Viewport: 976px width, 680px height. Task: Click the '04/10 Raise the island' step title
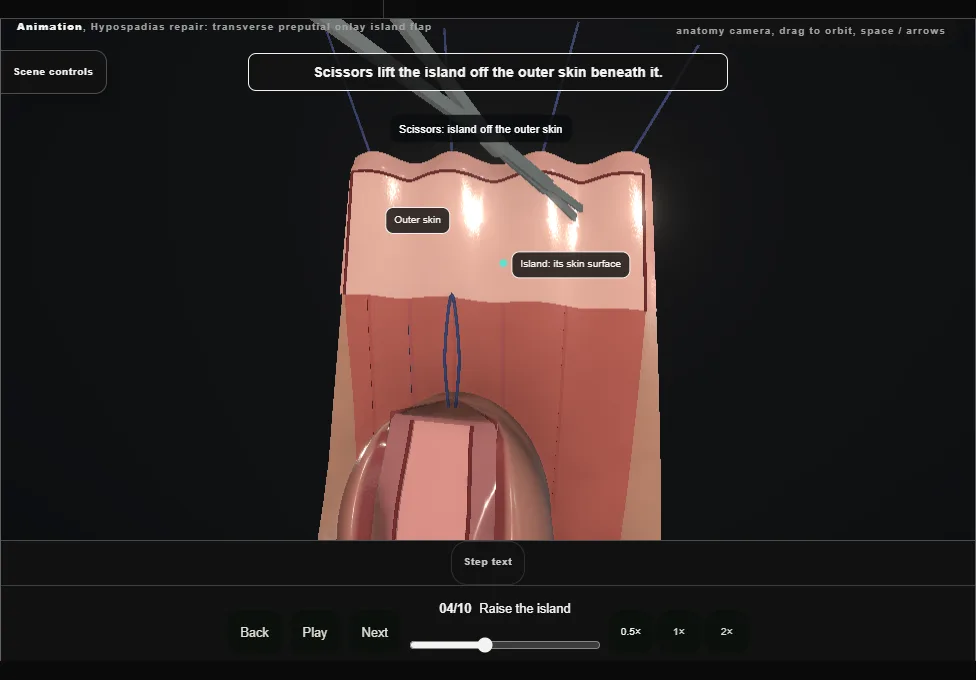505,608
